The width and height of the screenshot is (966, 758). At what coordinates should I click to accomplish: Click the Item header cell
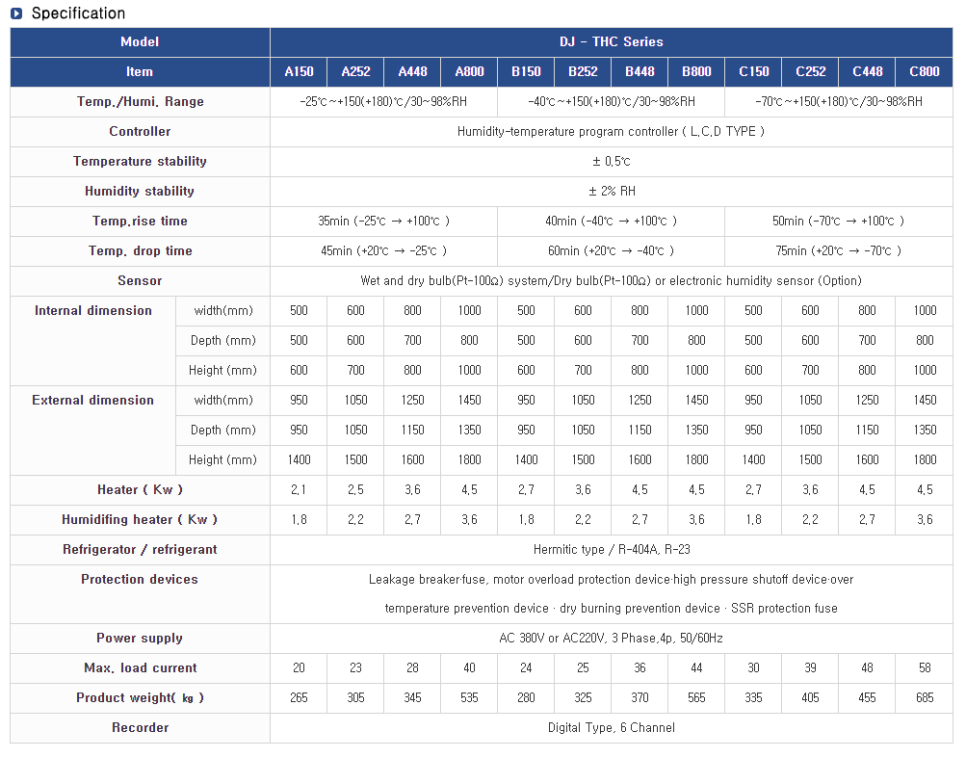(x=139, y=72)
